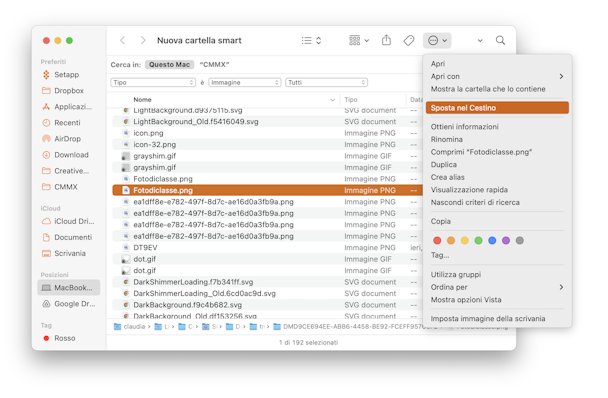Open the ellipsis action menu button
This screenshot has height=398, width=608.
tap(437, 40)
